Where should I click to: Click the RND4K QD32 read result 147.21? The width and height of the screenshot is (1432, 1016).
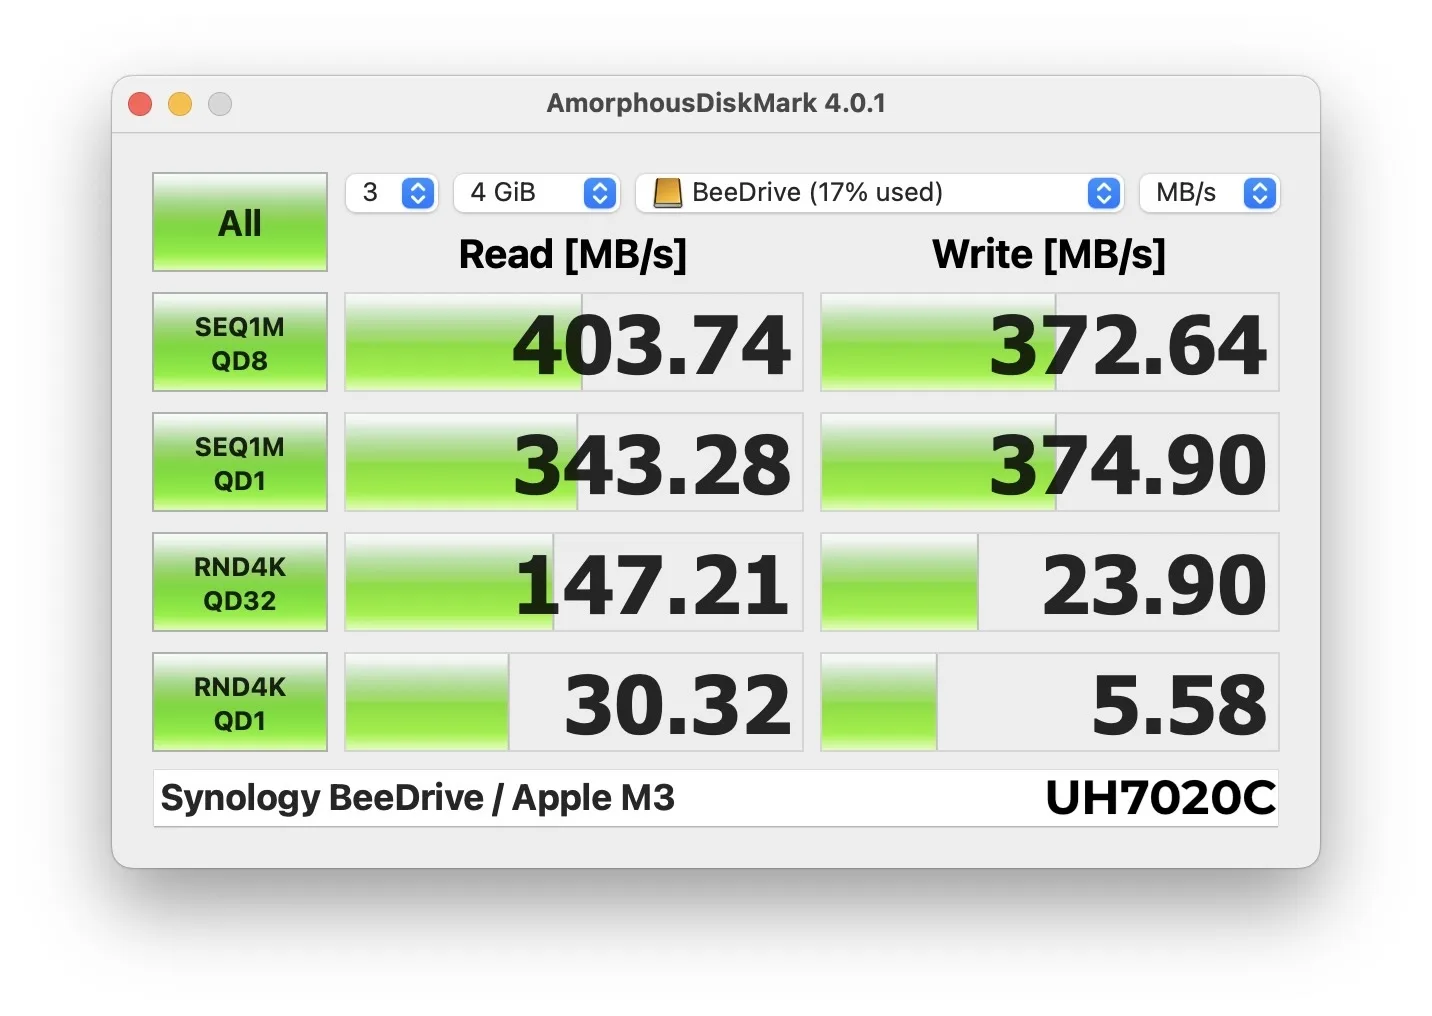pos(574,582)
